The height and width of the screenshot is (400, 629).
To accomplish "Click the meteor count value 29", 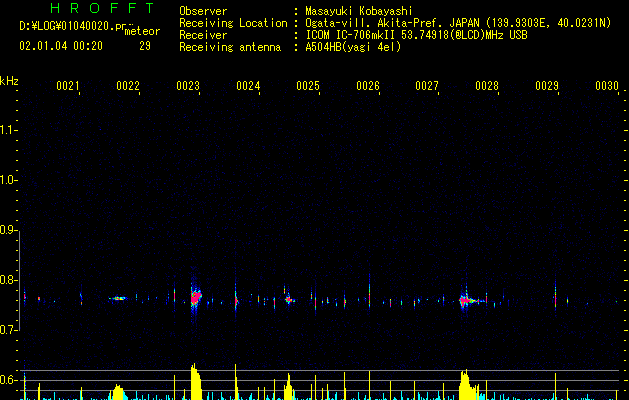I will (x=145, y=46).
